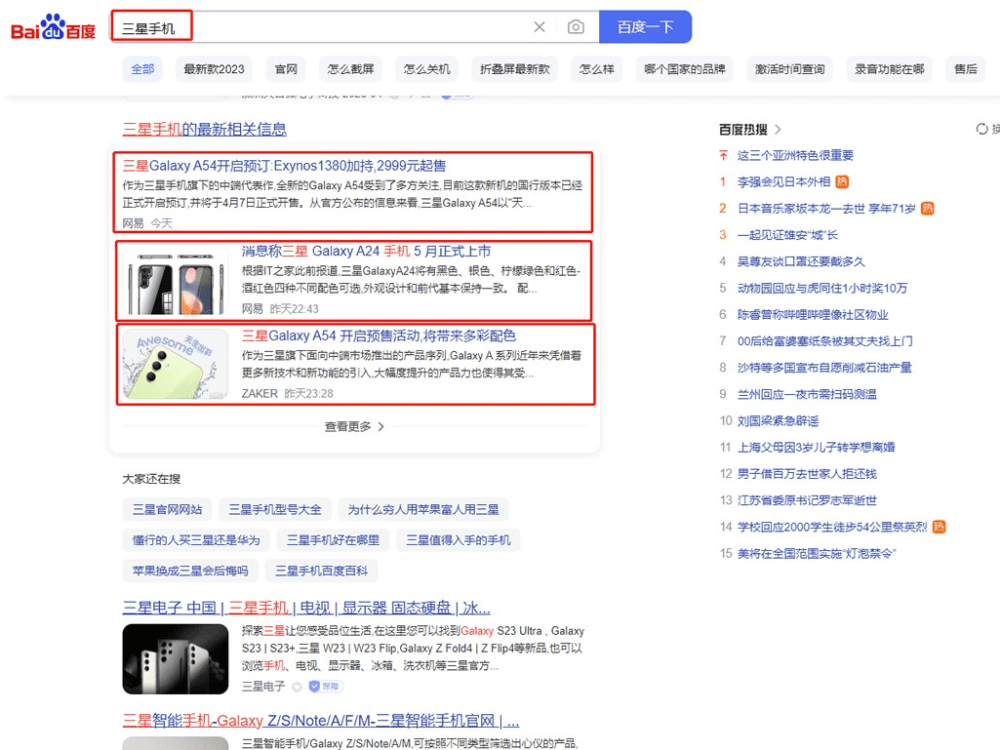1000x750 pixels.
Task: Click the Baidu logo
Action: pyautogui.click(x=53, y=27)
